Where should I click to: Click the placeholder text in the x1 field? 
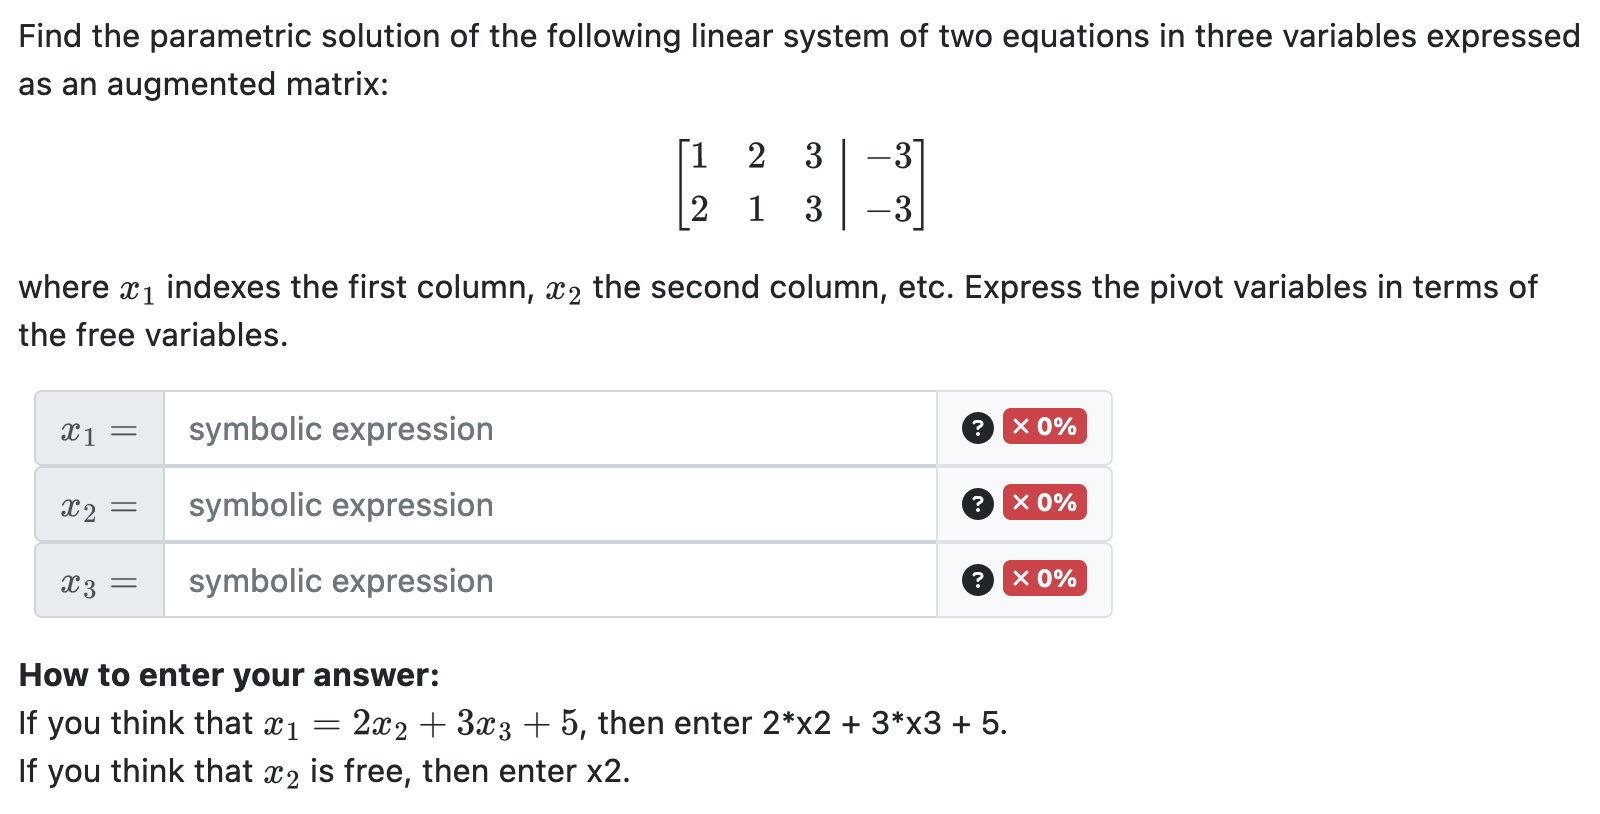[x=340, y=427]
